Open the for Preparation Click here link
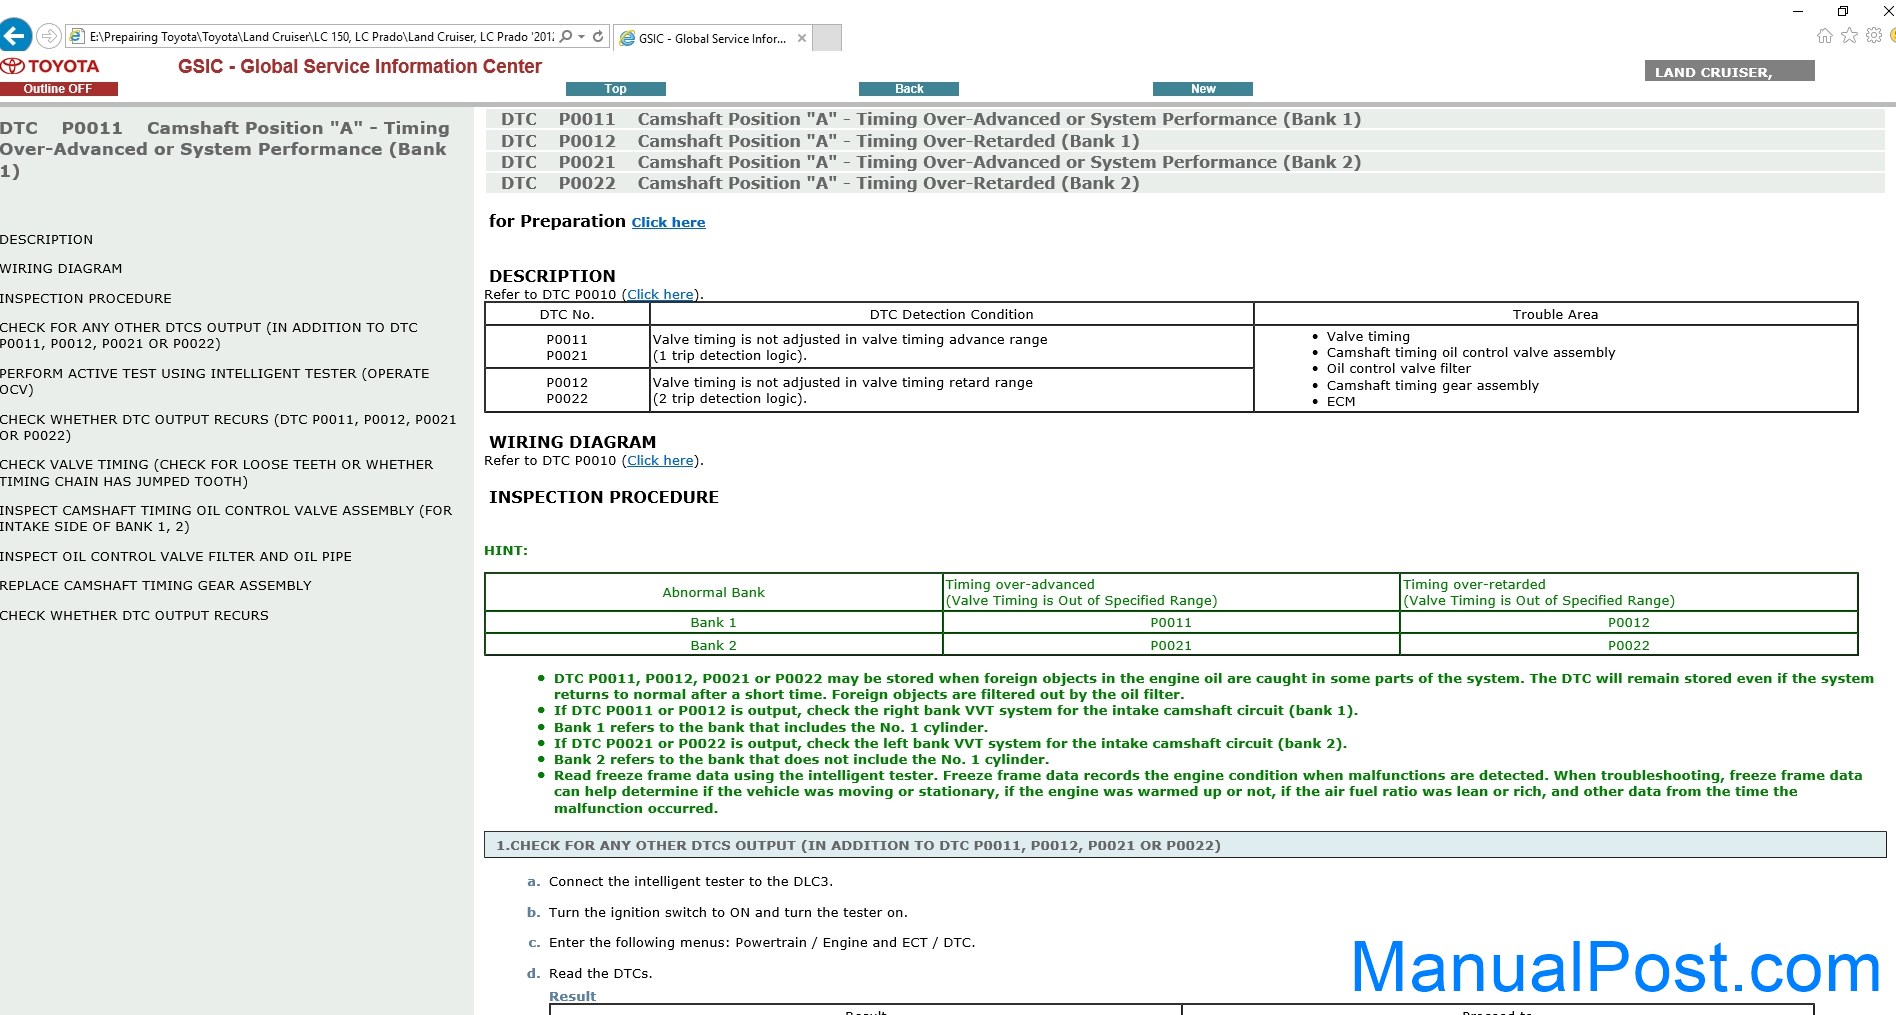 coord(668,222)
